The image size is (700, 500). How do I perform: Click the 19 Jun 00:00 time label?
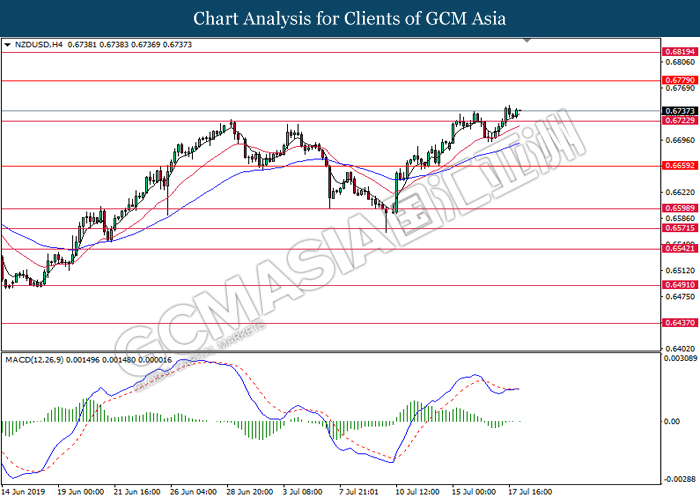81,492
